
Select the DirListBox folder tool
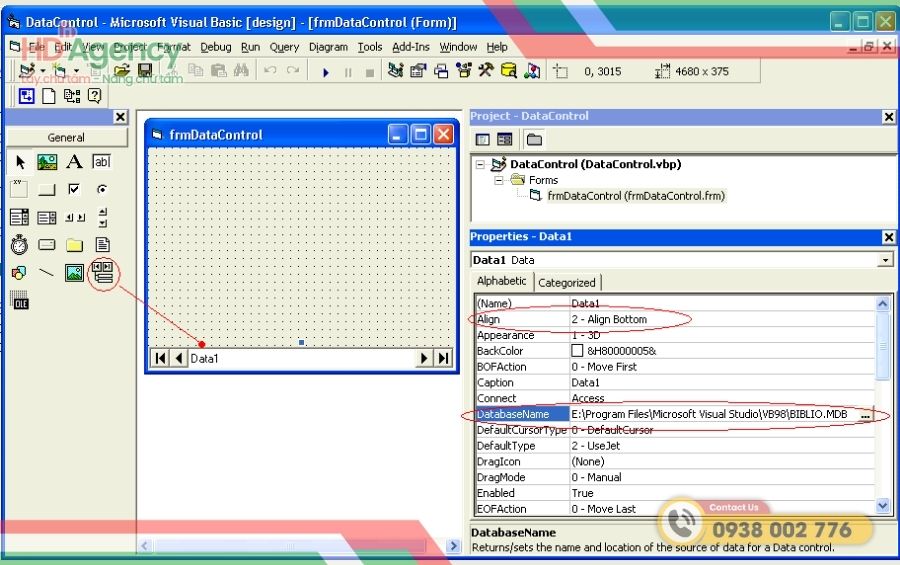pyautogui.click(x=75, y=245)
